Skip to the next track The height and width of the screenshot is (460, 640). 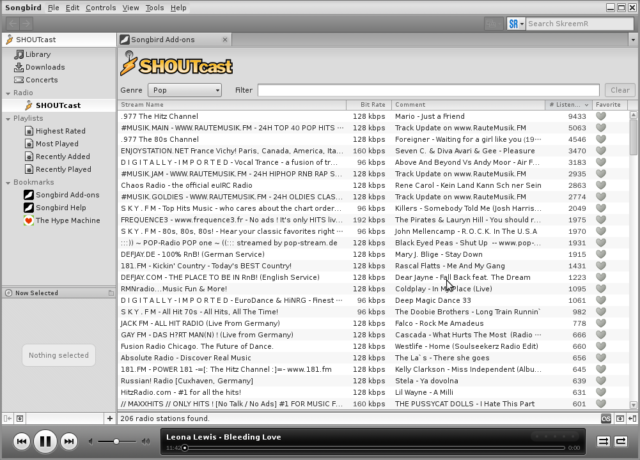point(69,441)
